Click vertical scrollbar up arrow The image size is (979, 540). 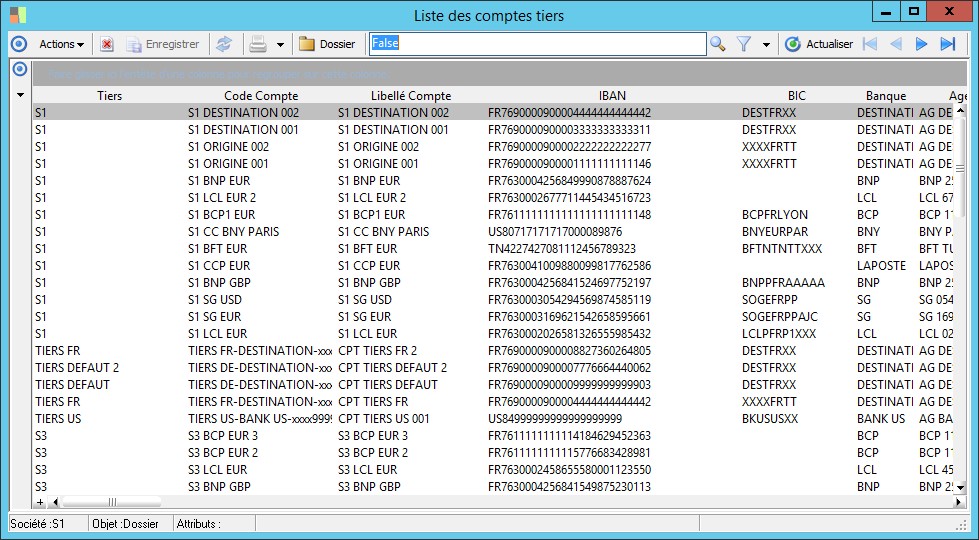[x=960, y=110]
